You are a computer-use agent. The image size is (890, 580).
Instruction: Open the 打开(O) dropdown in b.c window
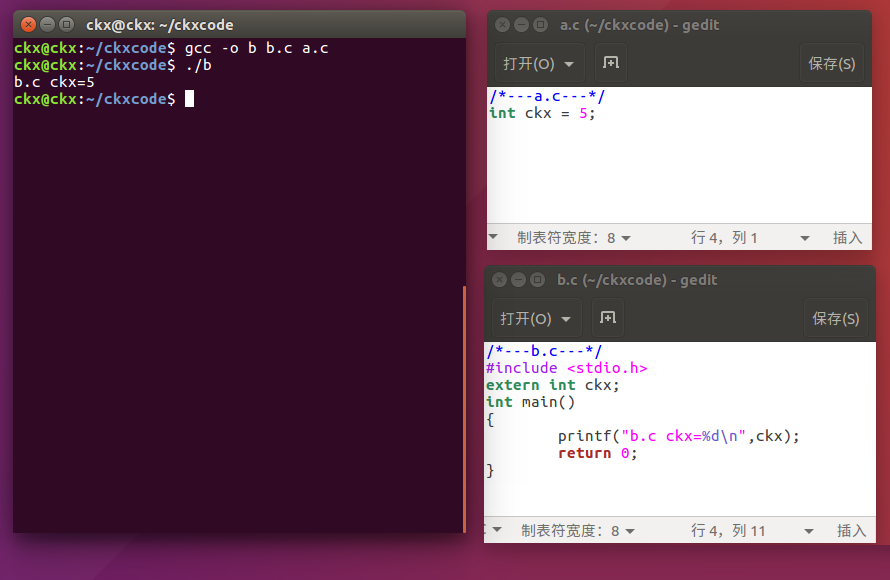coord(535,319)
